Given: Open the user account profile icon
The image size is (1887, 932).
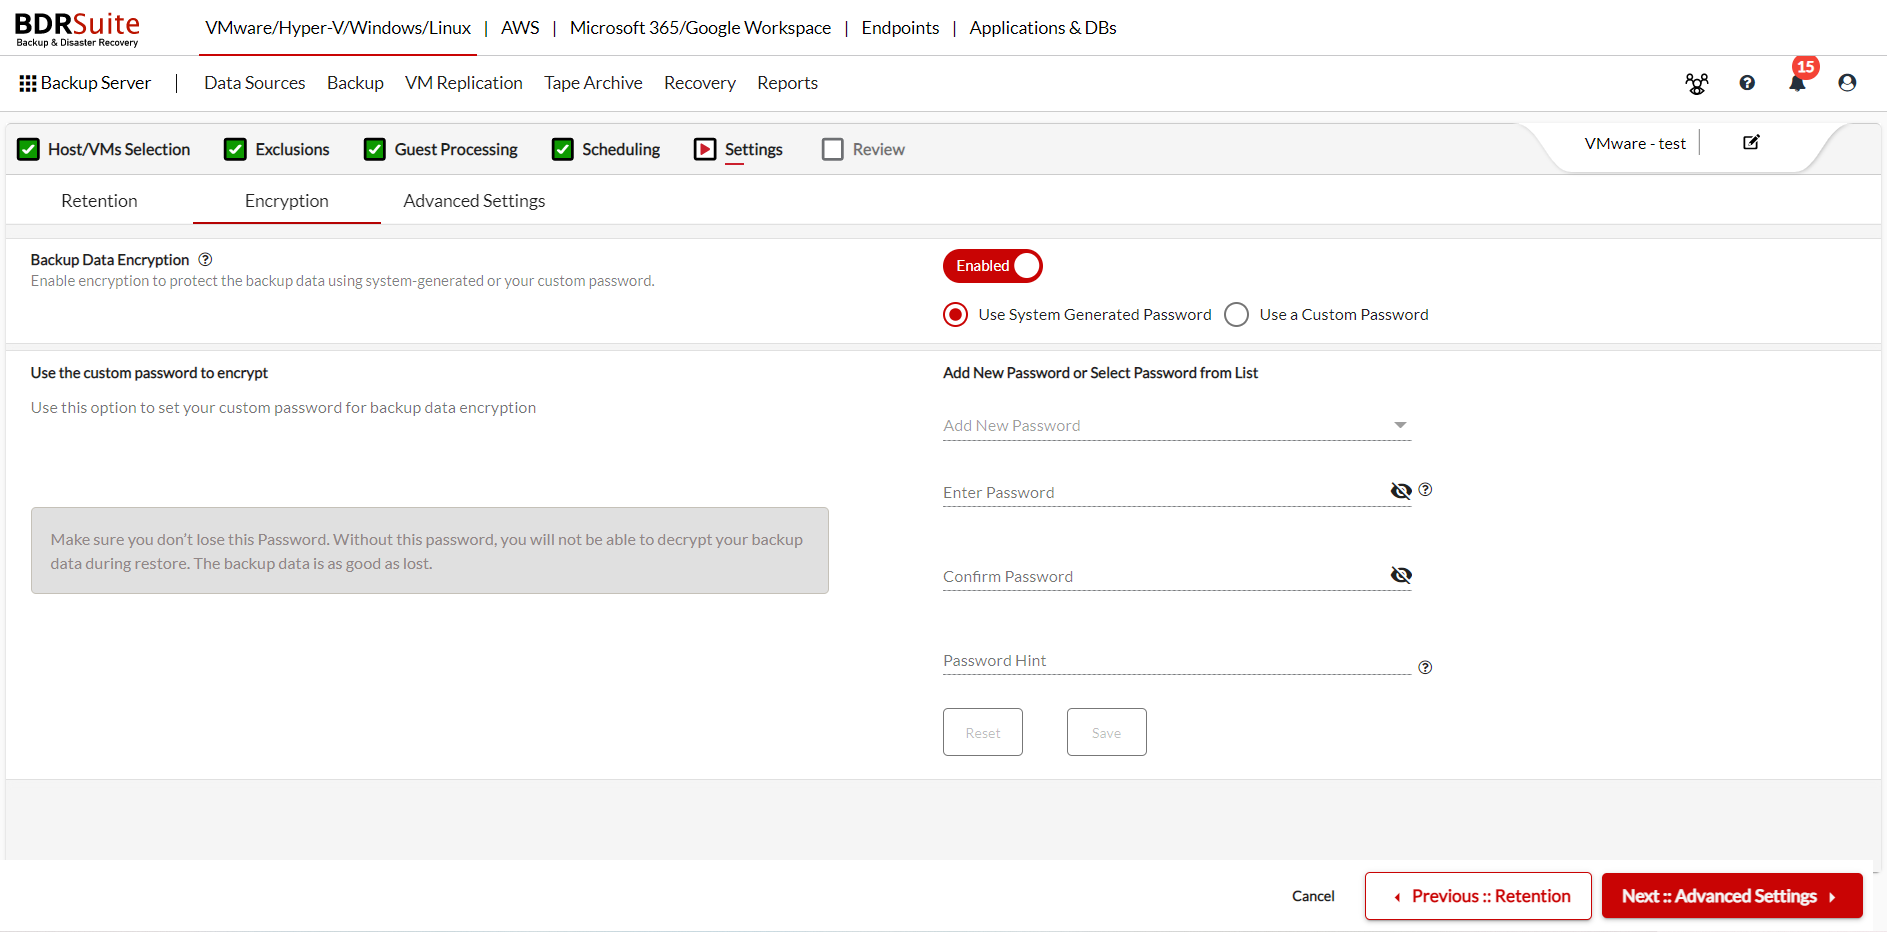Looking at the screenshot, I should 1847,83.
